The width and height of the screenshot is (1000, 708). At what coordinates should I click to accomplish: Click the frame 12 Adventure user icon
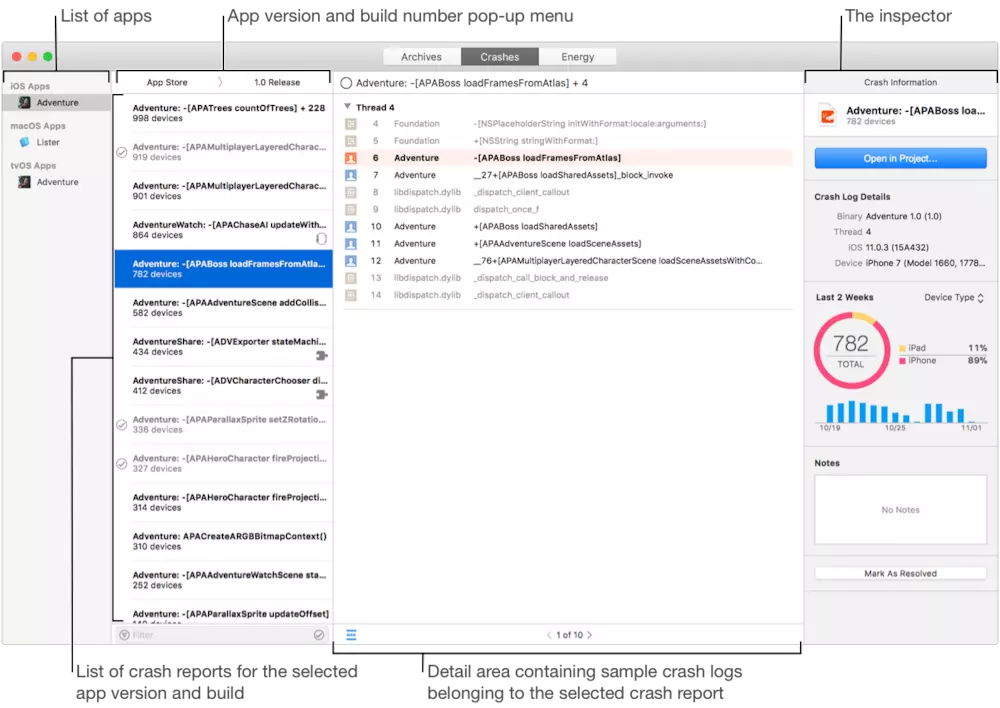[x=351, y=261]
